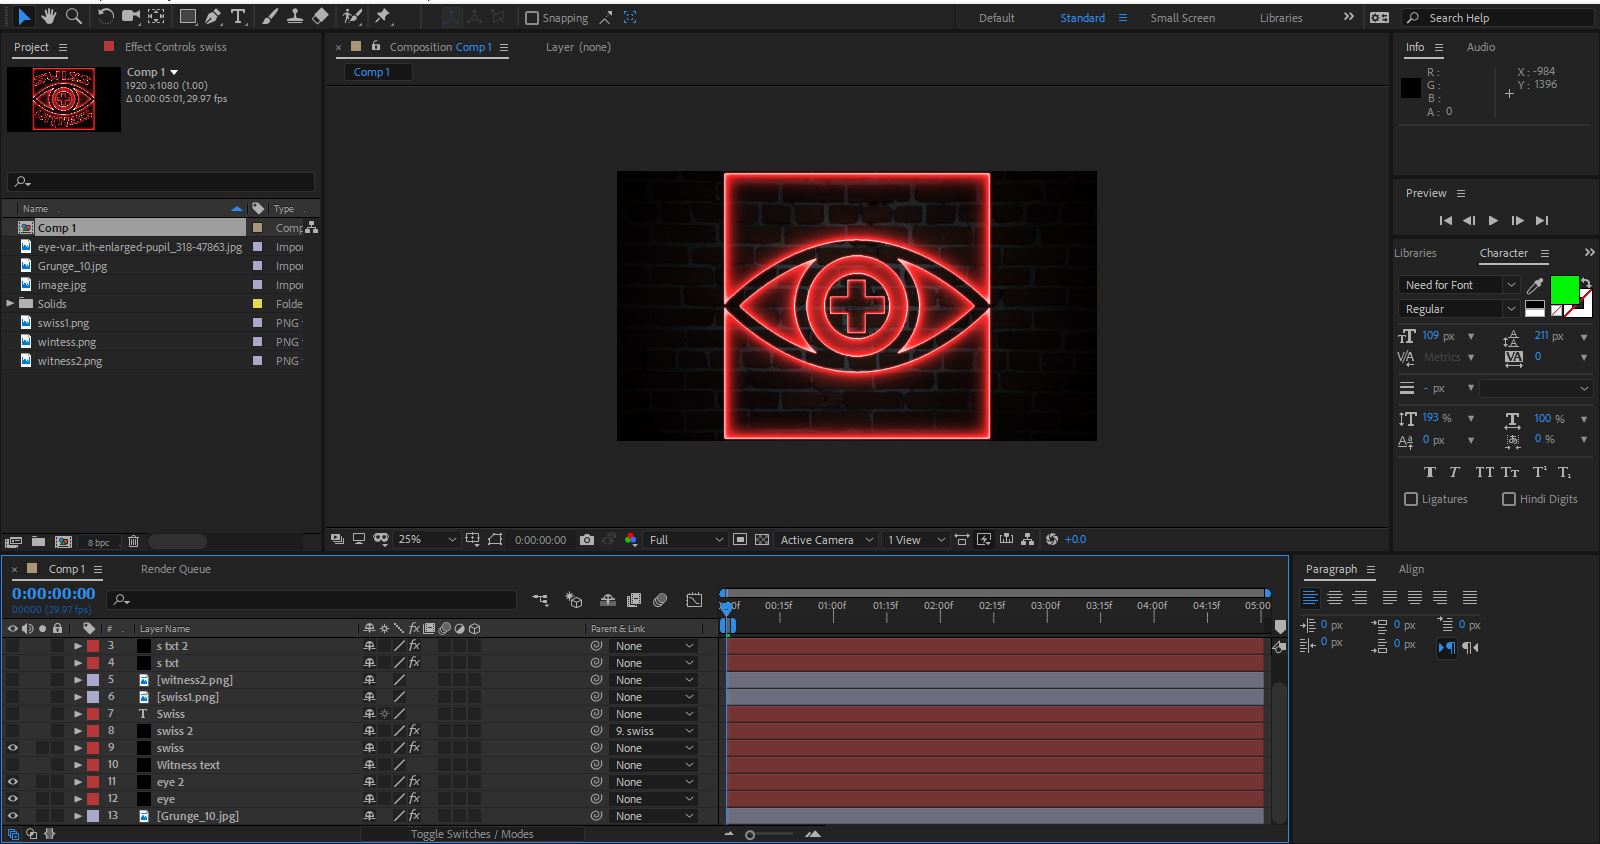
Task: Play the composition preview
Action: click(1493, 220)
